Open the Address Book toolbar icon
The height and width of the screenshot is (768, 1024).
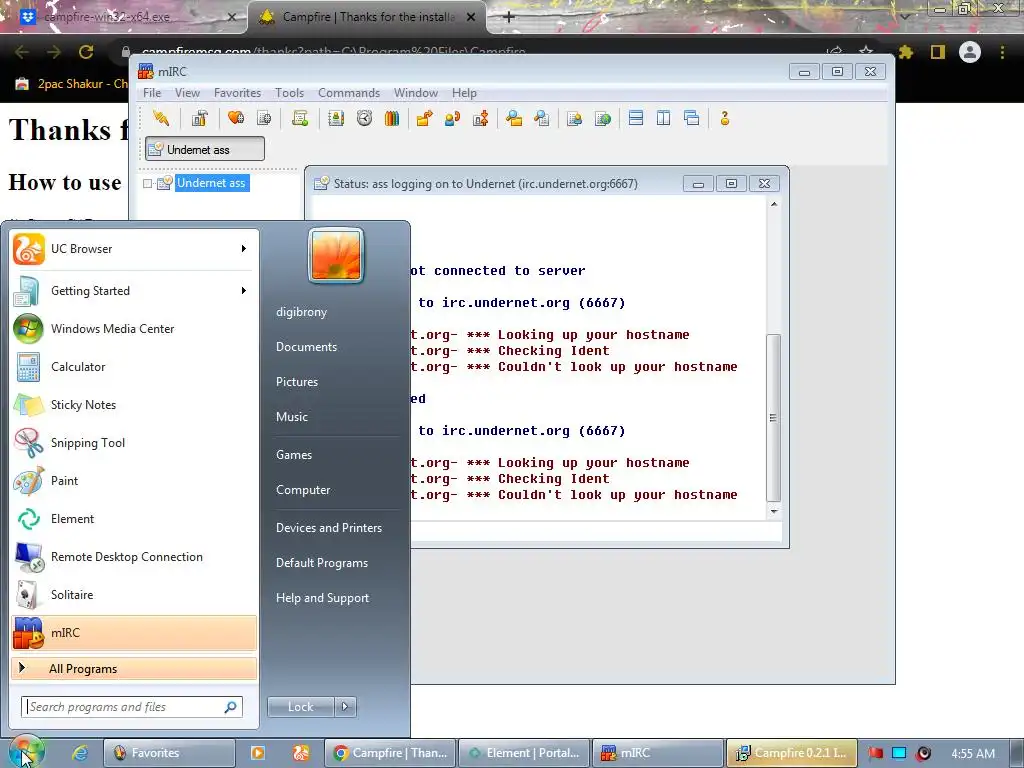pos(336,118)
